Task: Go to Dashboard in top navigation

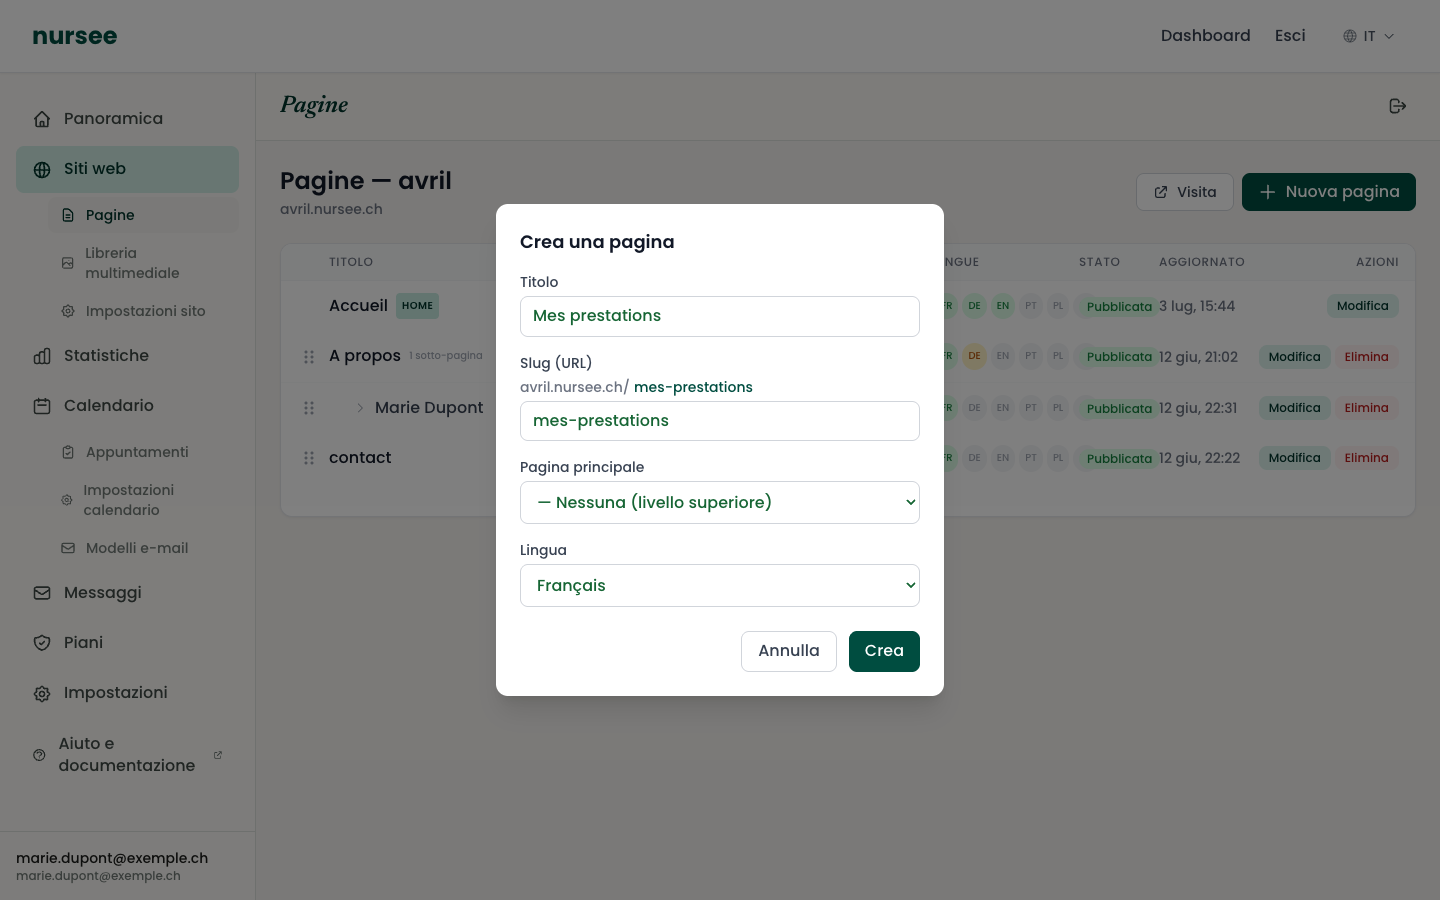Action: pyautogui.click(x=1205, y=36)
